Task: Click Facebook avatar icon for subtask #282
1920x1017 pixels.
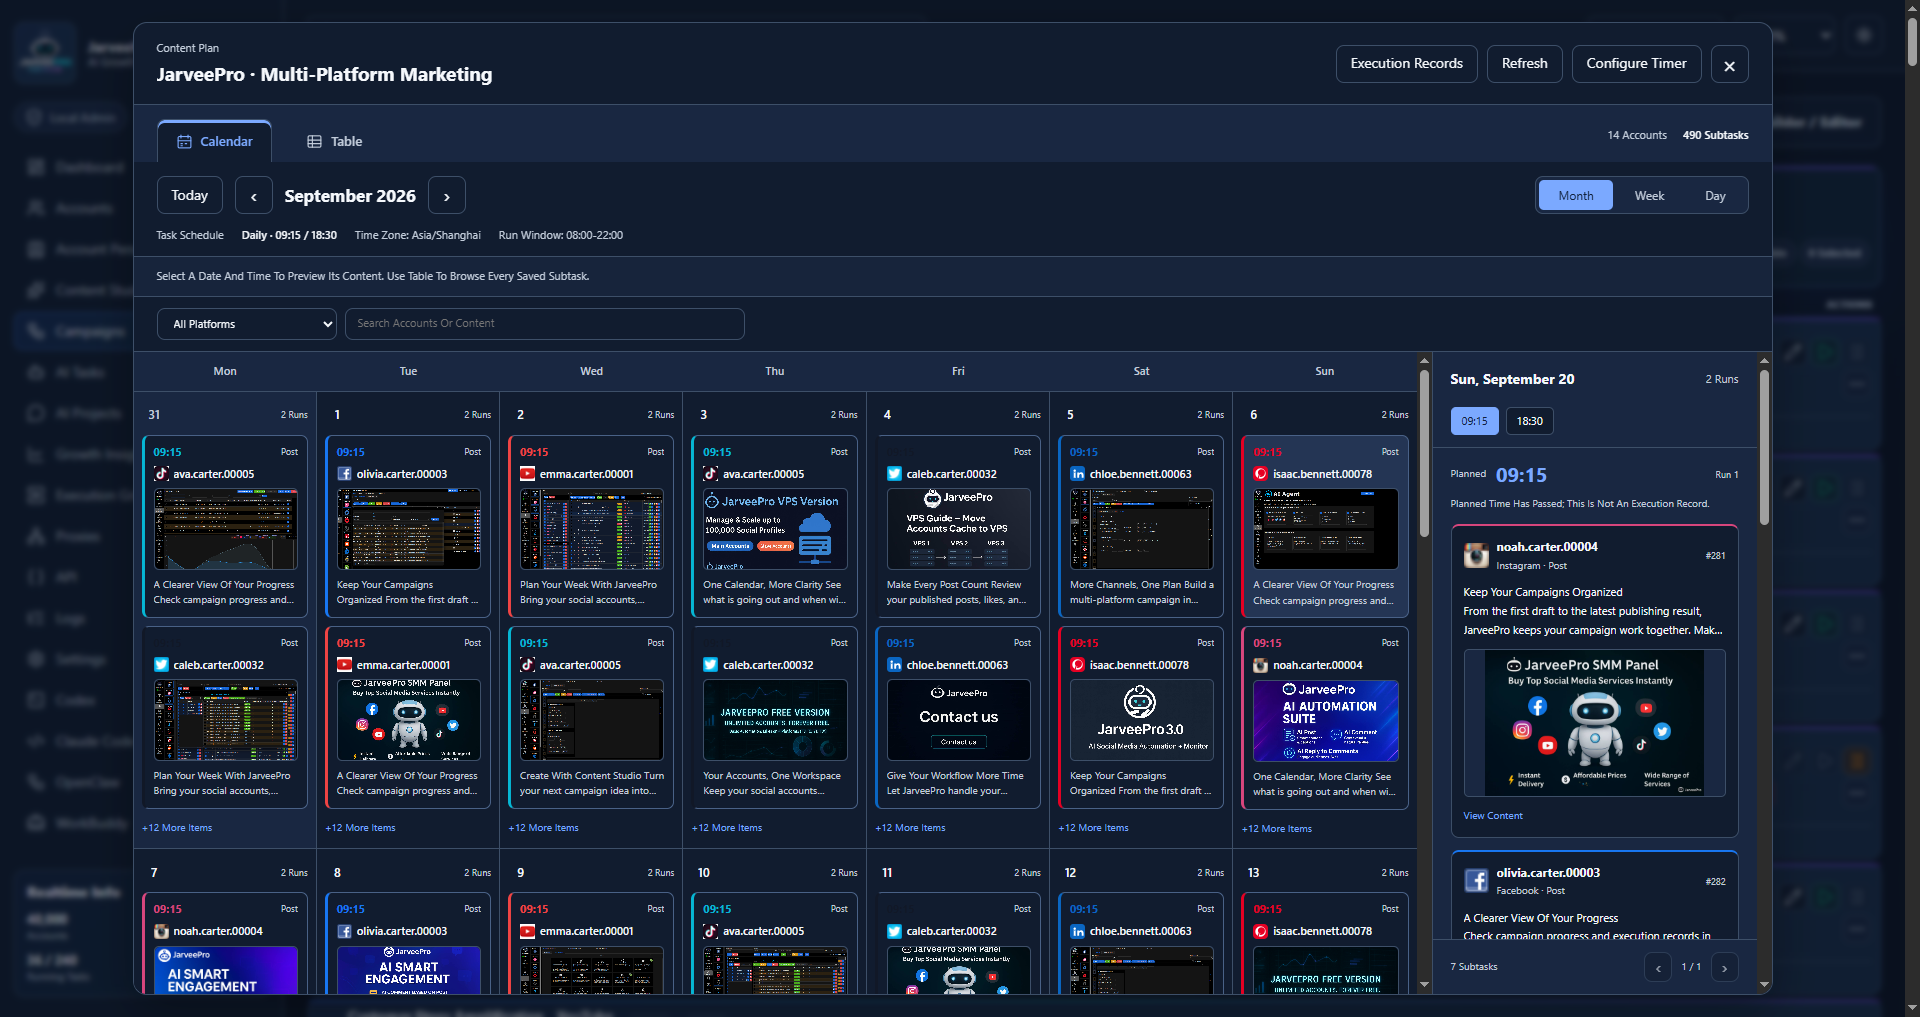Action: 1476,880
